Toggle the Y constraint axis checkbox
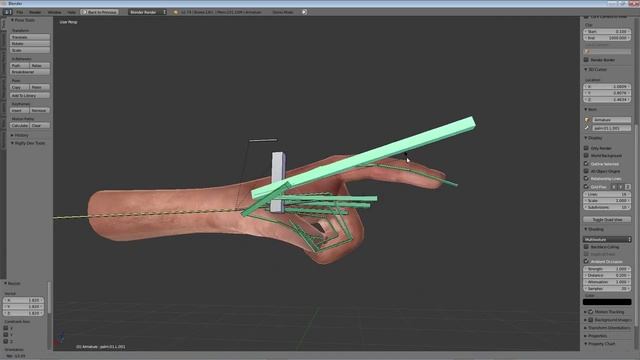Image resolution: width=640 pixels, height=360 pixels. [6, 335]
